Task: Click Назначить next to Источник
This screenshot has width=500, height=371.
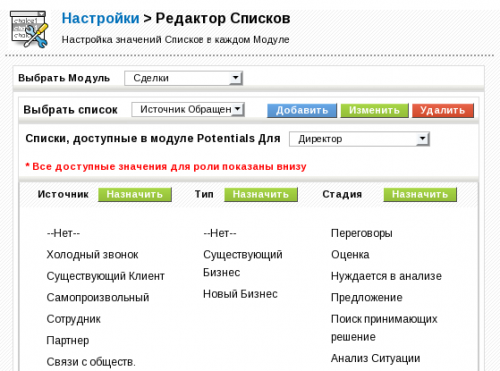Action: pos(135,194)
